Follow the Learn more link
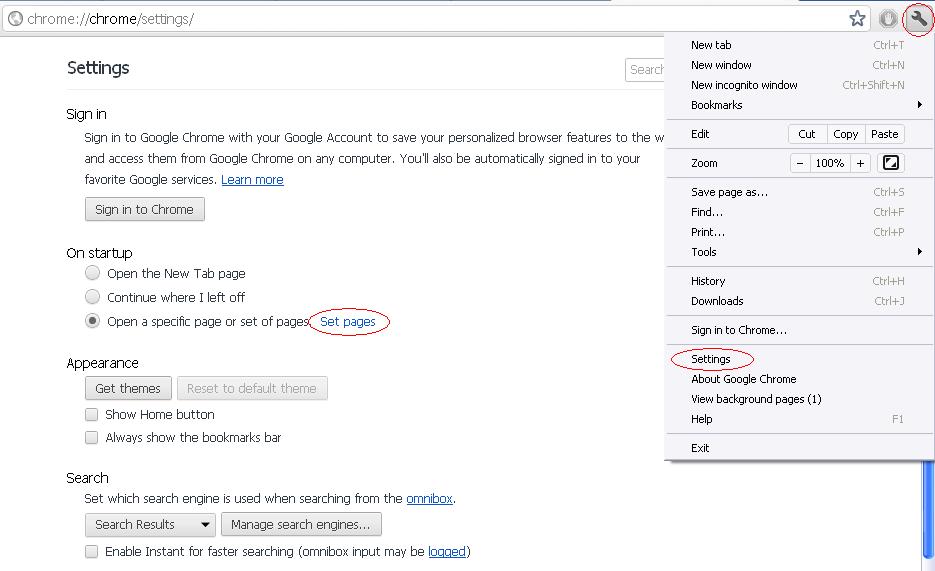 click(252, 180)
